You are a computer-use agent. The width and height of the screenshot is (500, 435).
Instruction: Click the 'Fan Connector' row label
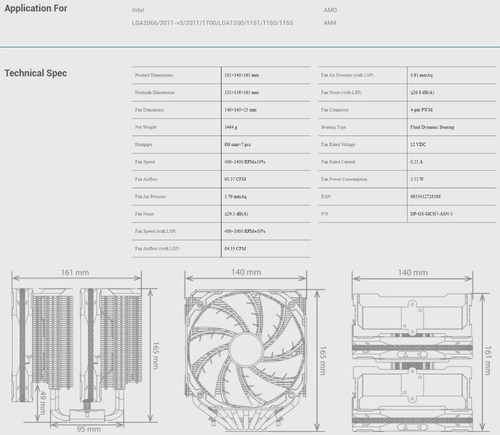pyautogui.click(x=334, y=110)
